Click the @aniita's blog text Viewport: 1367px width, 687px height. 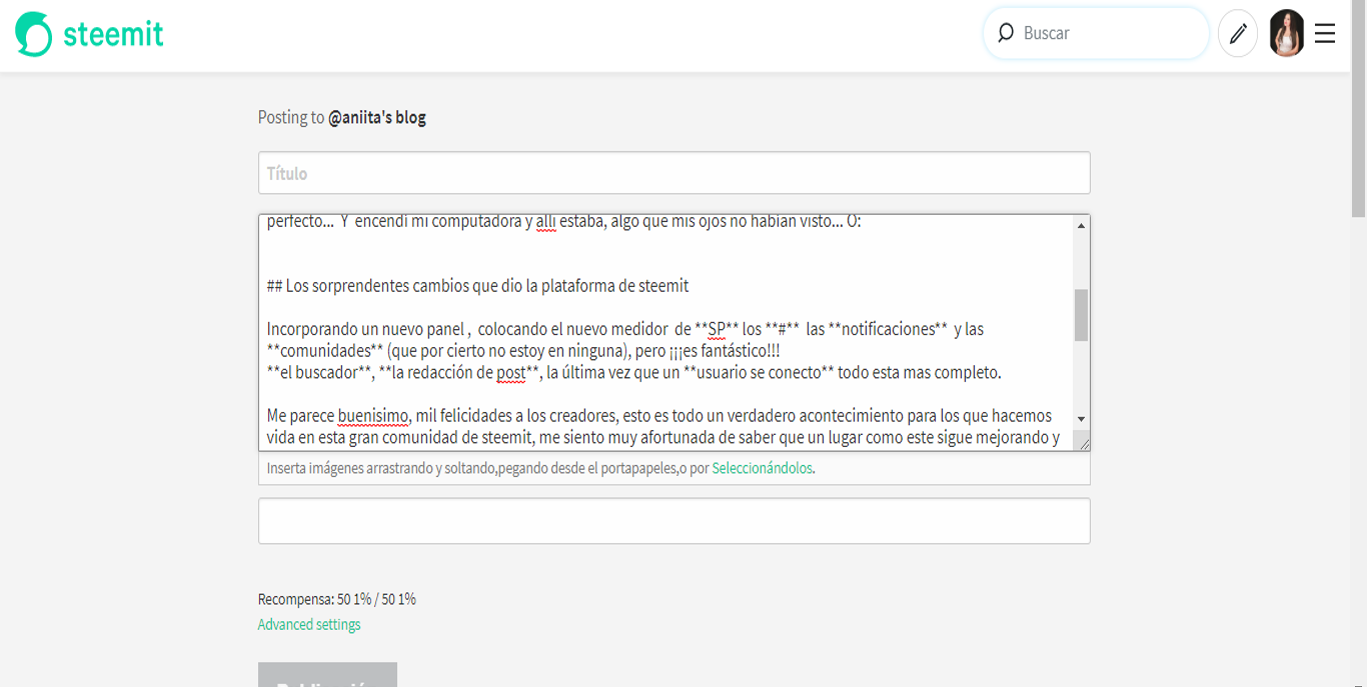(377, 118)
